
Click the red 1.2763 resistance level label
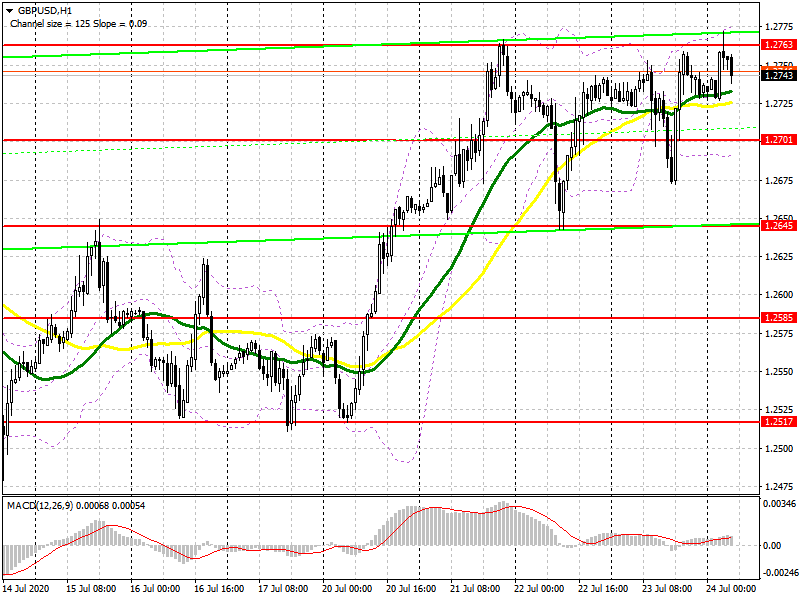779,45
